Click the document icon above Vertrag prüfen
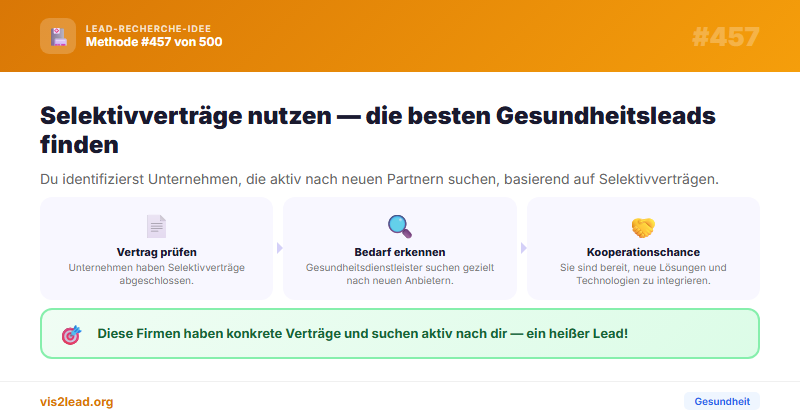The image size is (800, 420). click(x=156, y=227)
